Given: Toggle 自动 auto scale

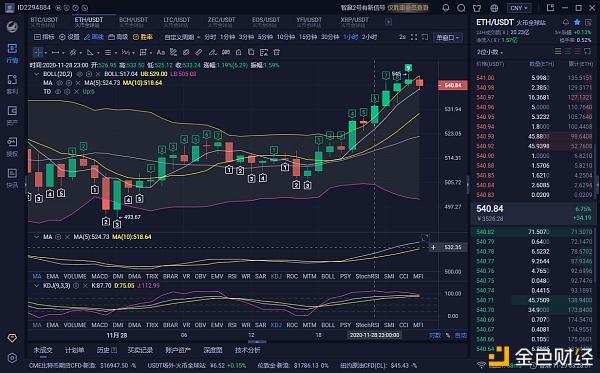Looking at the screenshot, I should coord(460,335).
